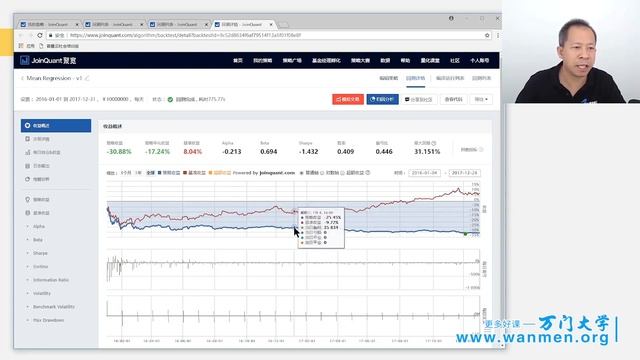
Task: Switch to the first tab left of the underlined one
Action: [x=388, y=78]
